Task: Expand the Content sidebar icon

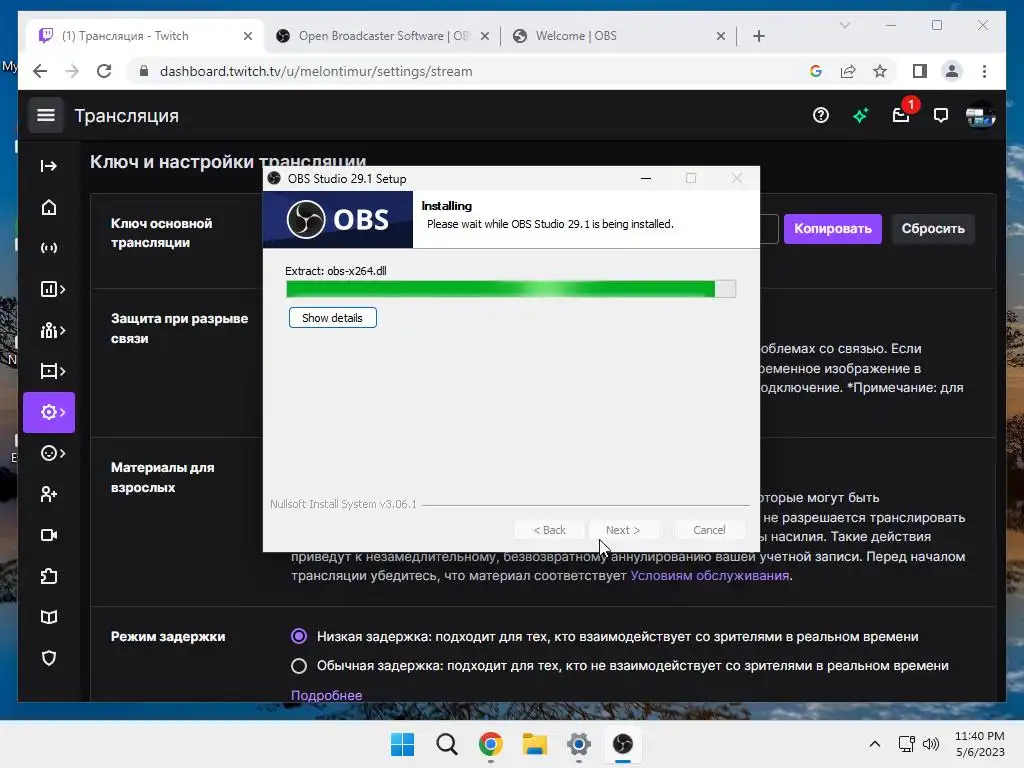Action: [52, 371]
